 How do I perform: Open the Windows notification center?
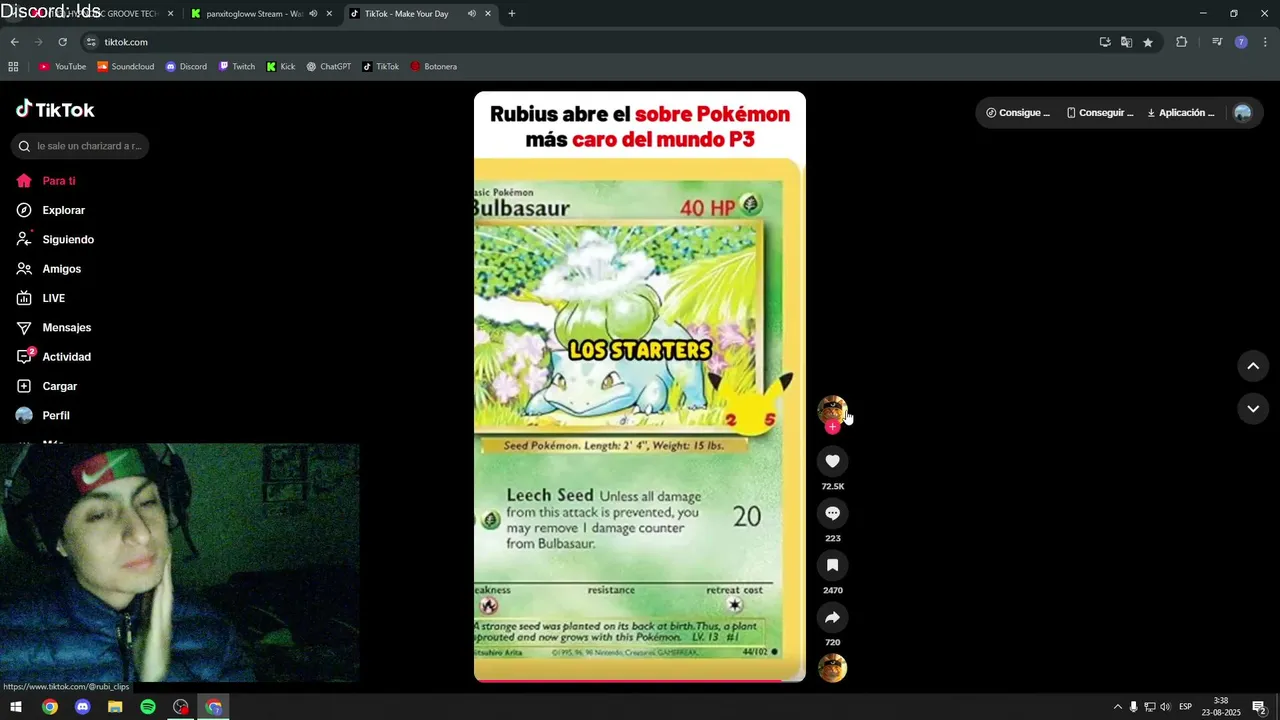(x=1259, y=707)
